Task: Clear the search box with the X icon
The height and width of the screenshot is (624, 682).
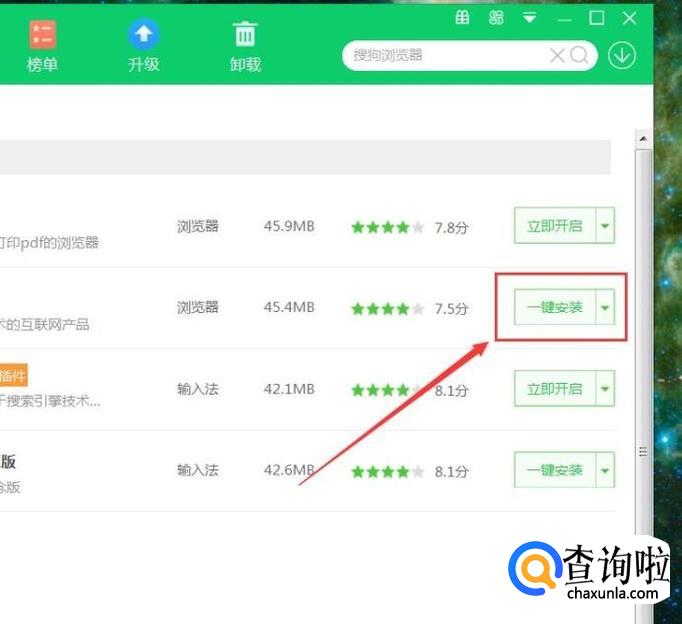Action: pyautogui.click(x=557, y=55)
